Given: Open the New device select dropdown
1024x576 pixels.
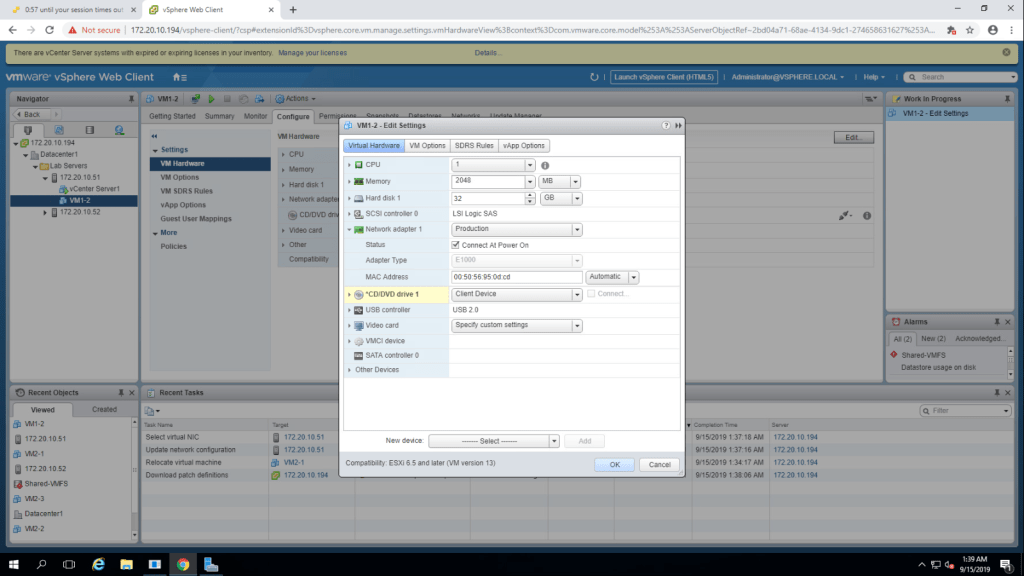Looking at the screenshot, I should (554, 441).
